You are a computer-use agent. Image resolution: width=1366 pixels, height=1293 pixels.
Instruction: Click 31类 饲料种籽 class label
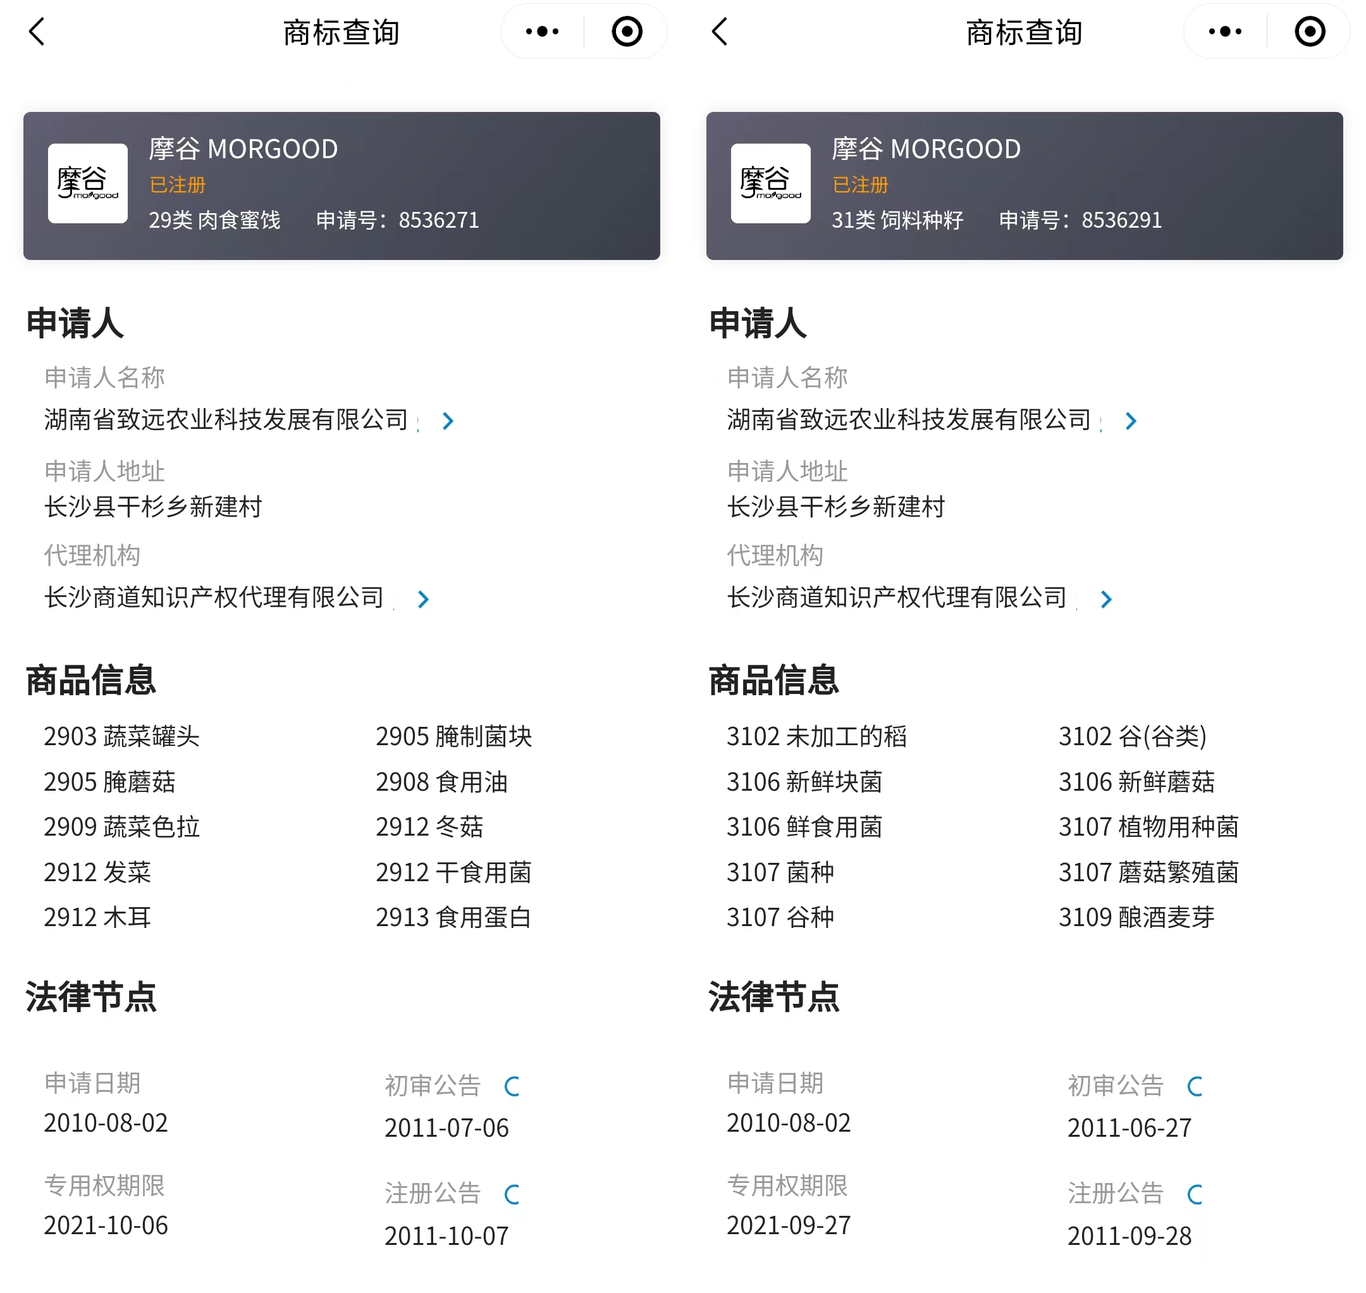click(898, 220)
